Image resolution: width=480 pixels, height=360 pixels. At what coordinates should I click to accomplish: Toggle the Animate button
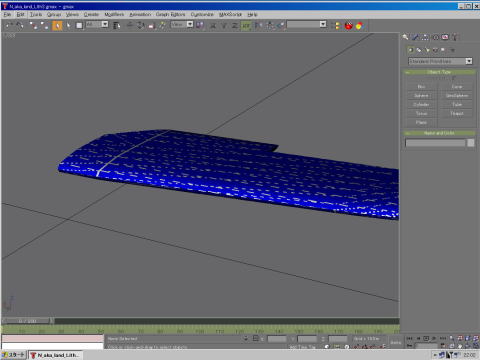coord(396,342)
